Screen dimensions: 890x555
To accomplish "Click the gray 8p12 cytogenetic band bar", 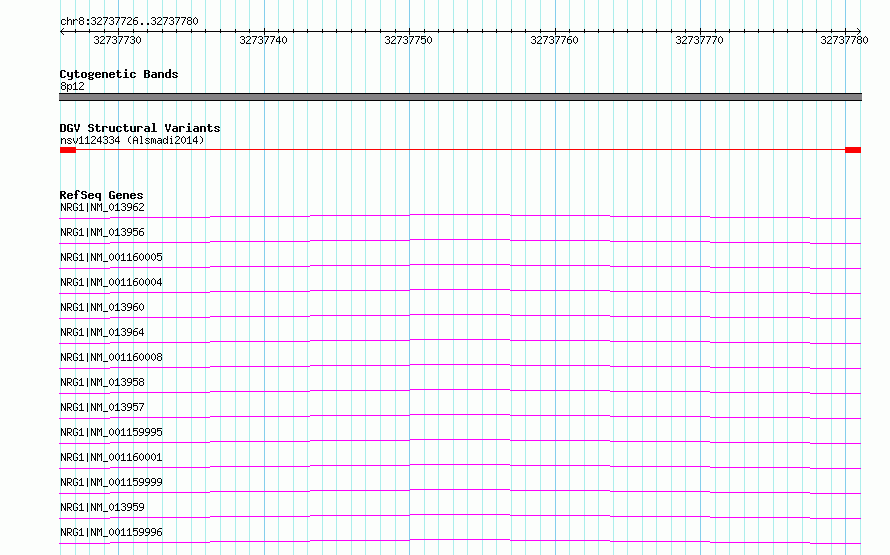I will click(460, 97).
